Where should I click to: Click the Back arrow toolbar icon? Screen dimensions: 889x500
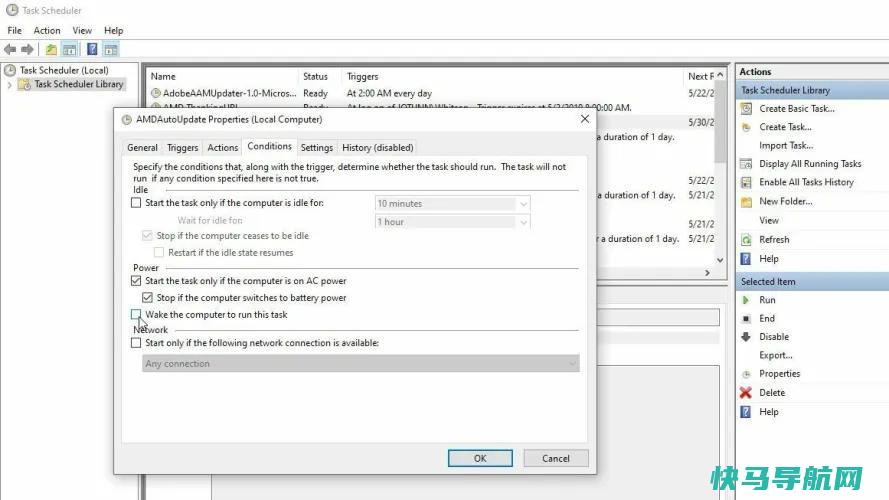point(10,49)
